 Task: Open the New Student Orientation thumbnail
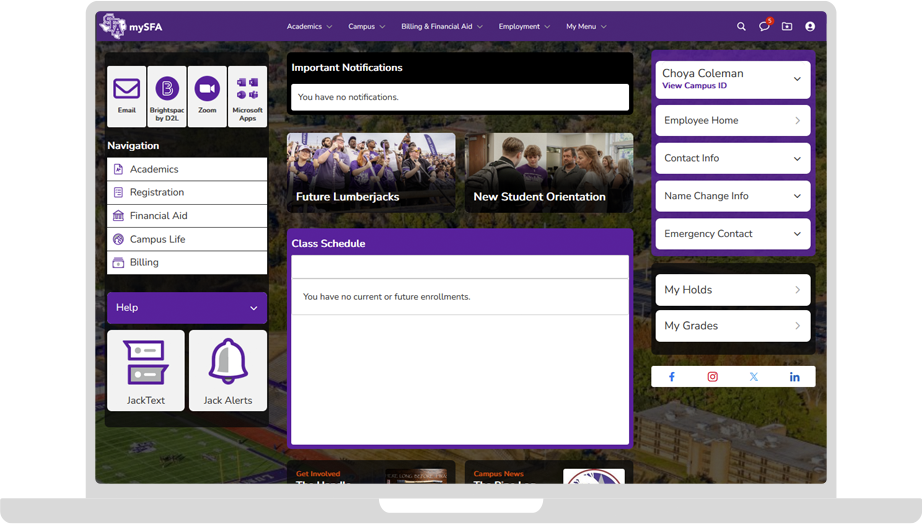coord(549,172)
